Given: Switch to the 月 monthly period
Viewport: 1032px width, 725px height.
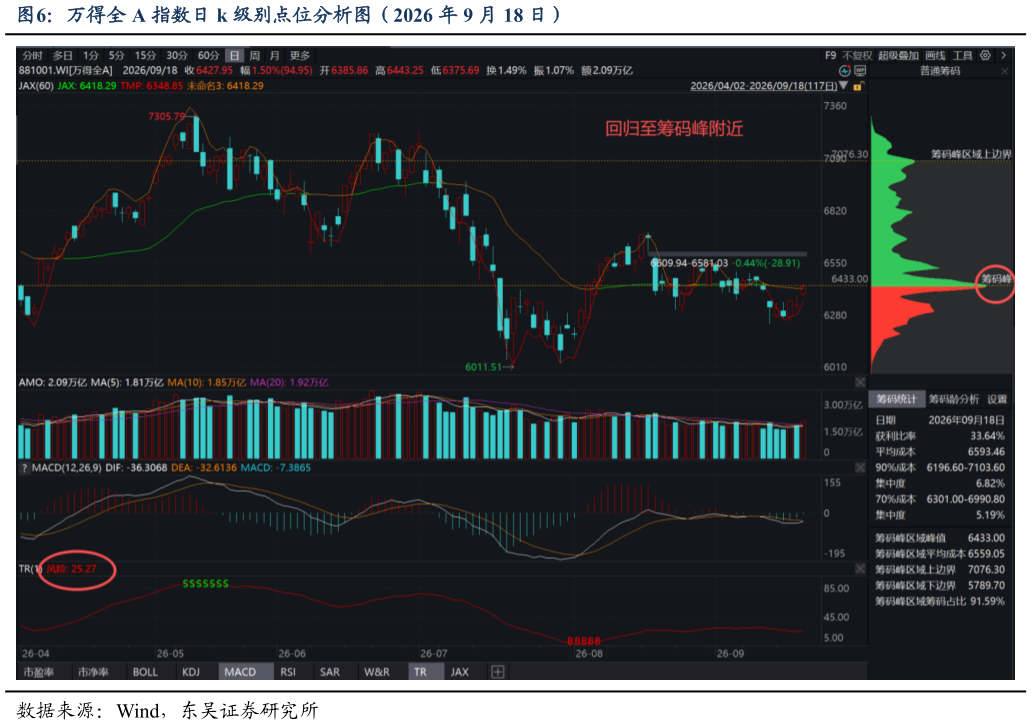Looking at the screenshot, I should pos(274,55).
